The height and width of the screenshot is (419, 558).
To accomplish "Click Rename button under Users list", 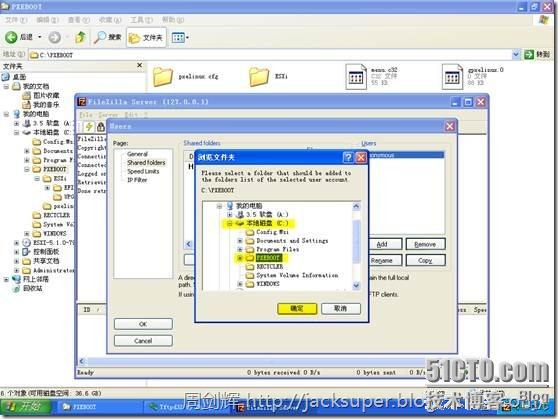I will tap(384, 261).
